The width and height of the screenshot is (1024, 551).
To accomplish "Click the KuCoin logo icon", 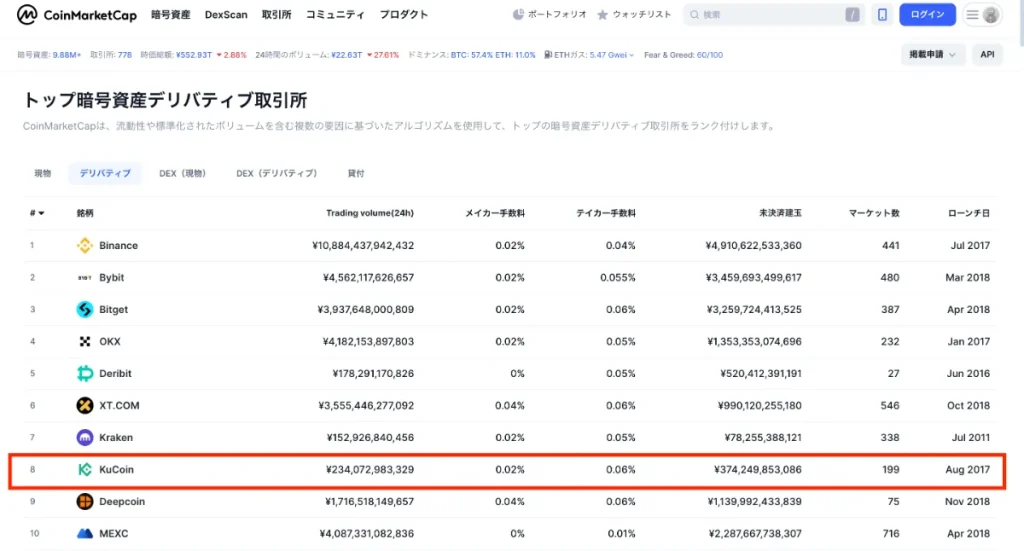I will pyautogui.click(x=85, y=469).
